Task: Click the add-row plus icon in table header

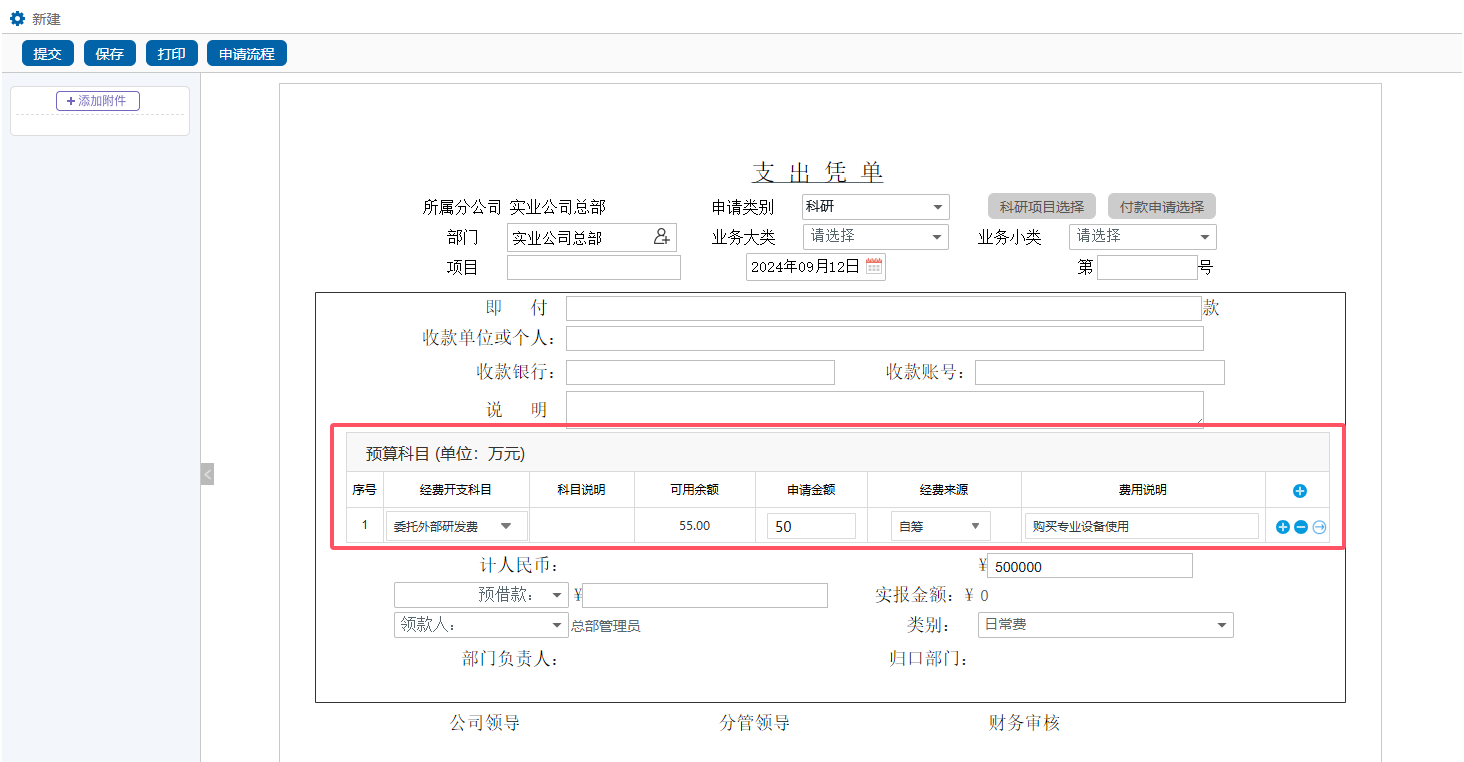Action: [1300, 491]
